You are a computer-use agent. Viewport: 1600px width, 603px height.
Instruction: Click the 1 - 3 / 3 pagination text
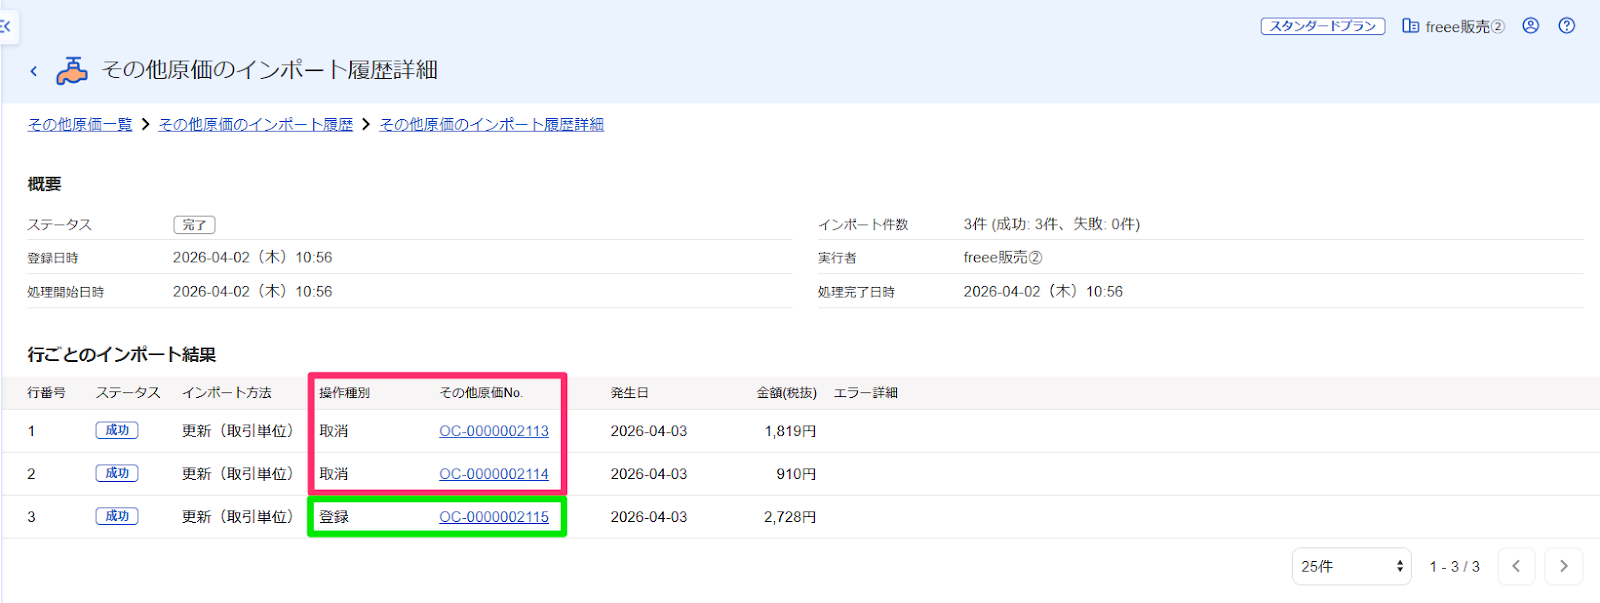[x=1454, y=566]
